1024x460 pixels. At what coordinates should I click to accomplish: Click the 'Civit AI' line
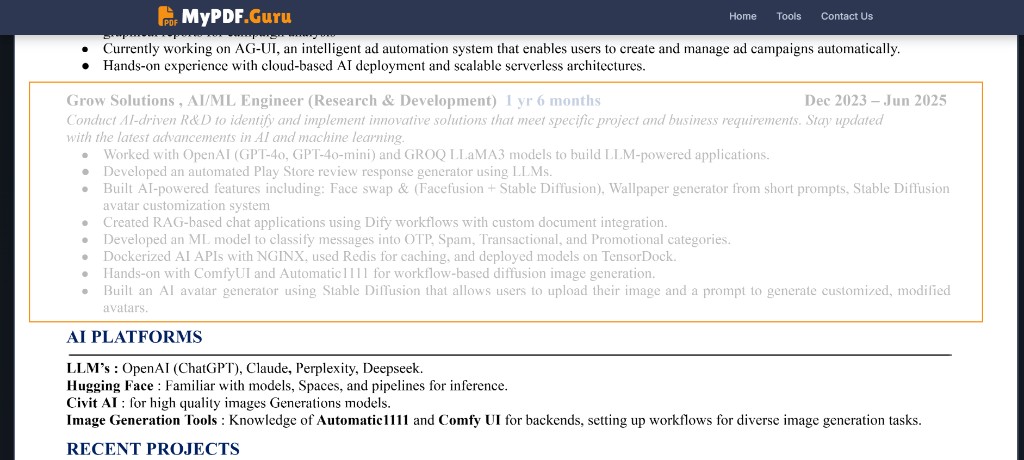(x=229, y=402)
